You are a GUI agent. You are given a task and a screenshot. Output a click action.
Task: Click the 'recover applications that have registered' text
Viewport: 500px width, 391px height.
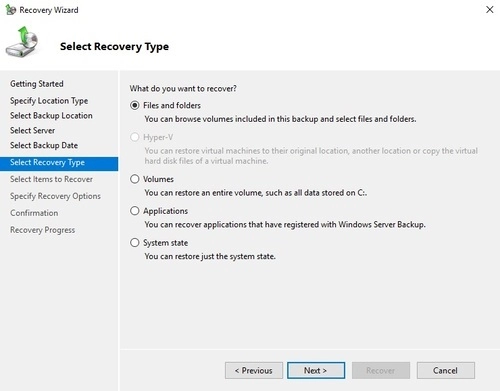coord(285,225)
